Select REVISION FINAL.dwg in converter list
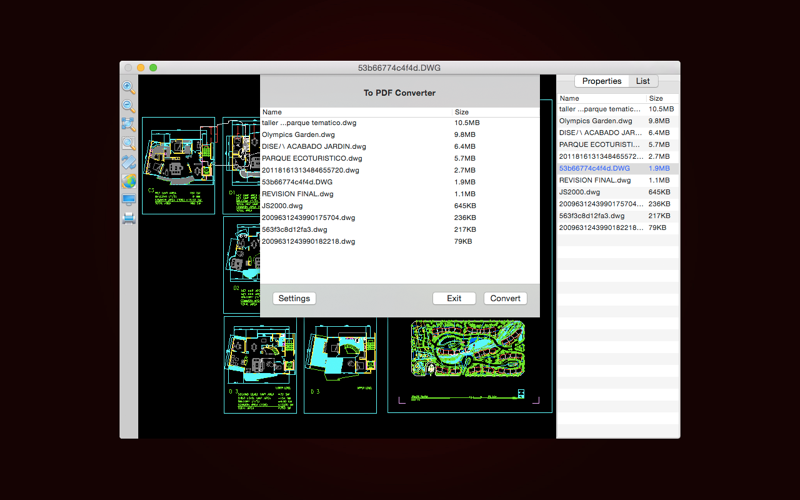Screen dimensions: 800x500 click(x=400, y=194)
